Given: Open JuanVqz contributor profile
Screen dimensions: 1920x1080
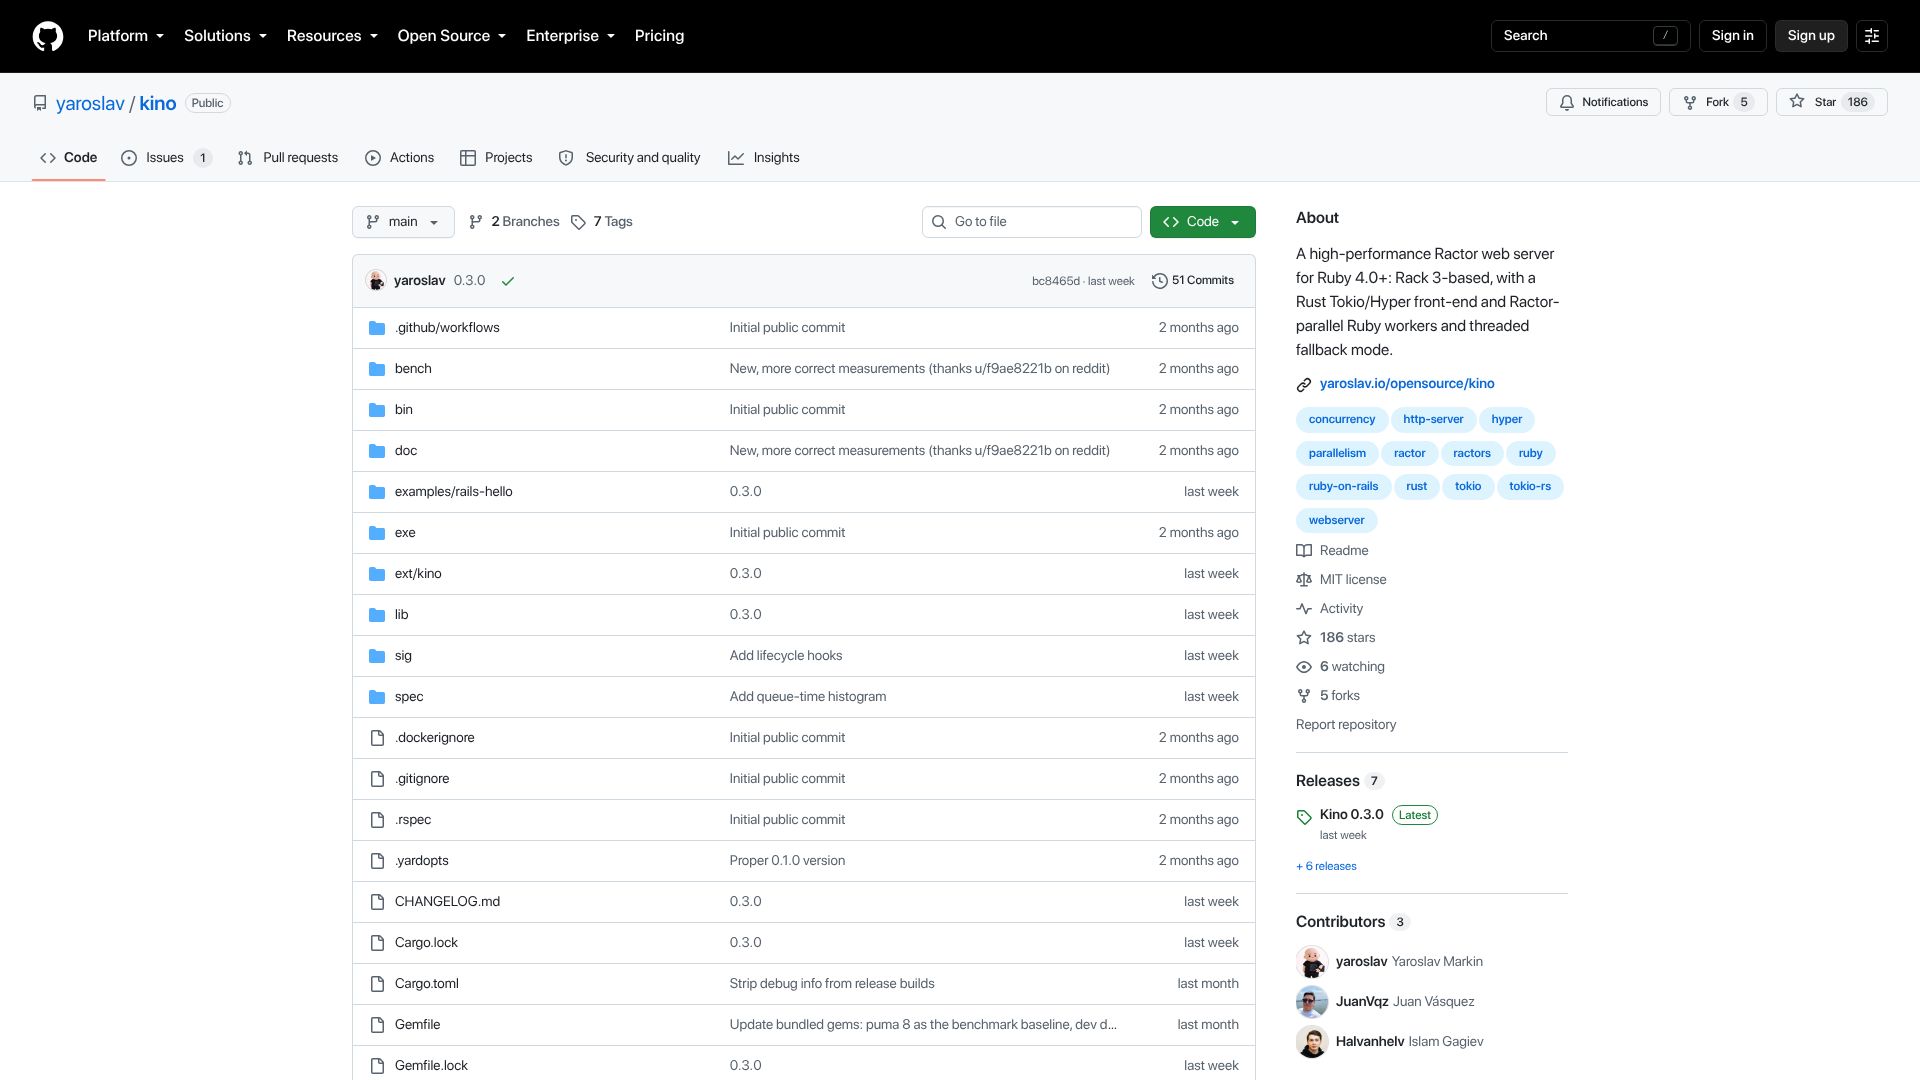Looking at the screenshot, I should (1361, 1002).
